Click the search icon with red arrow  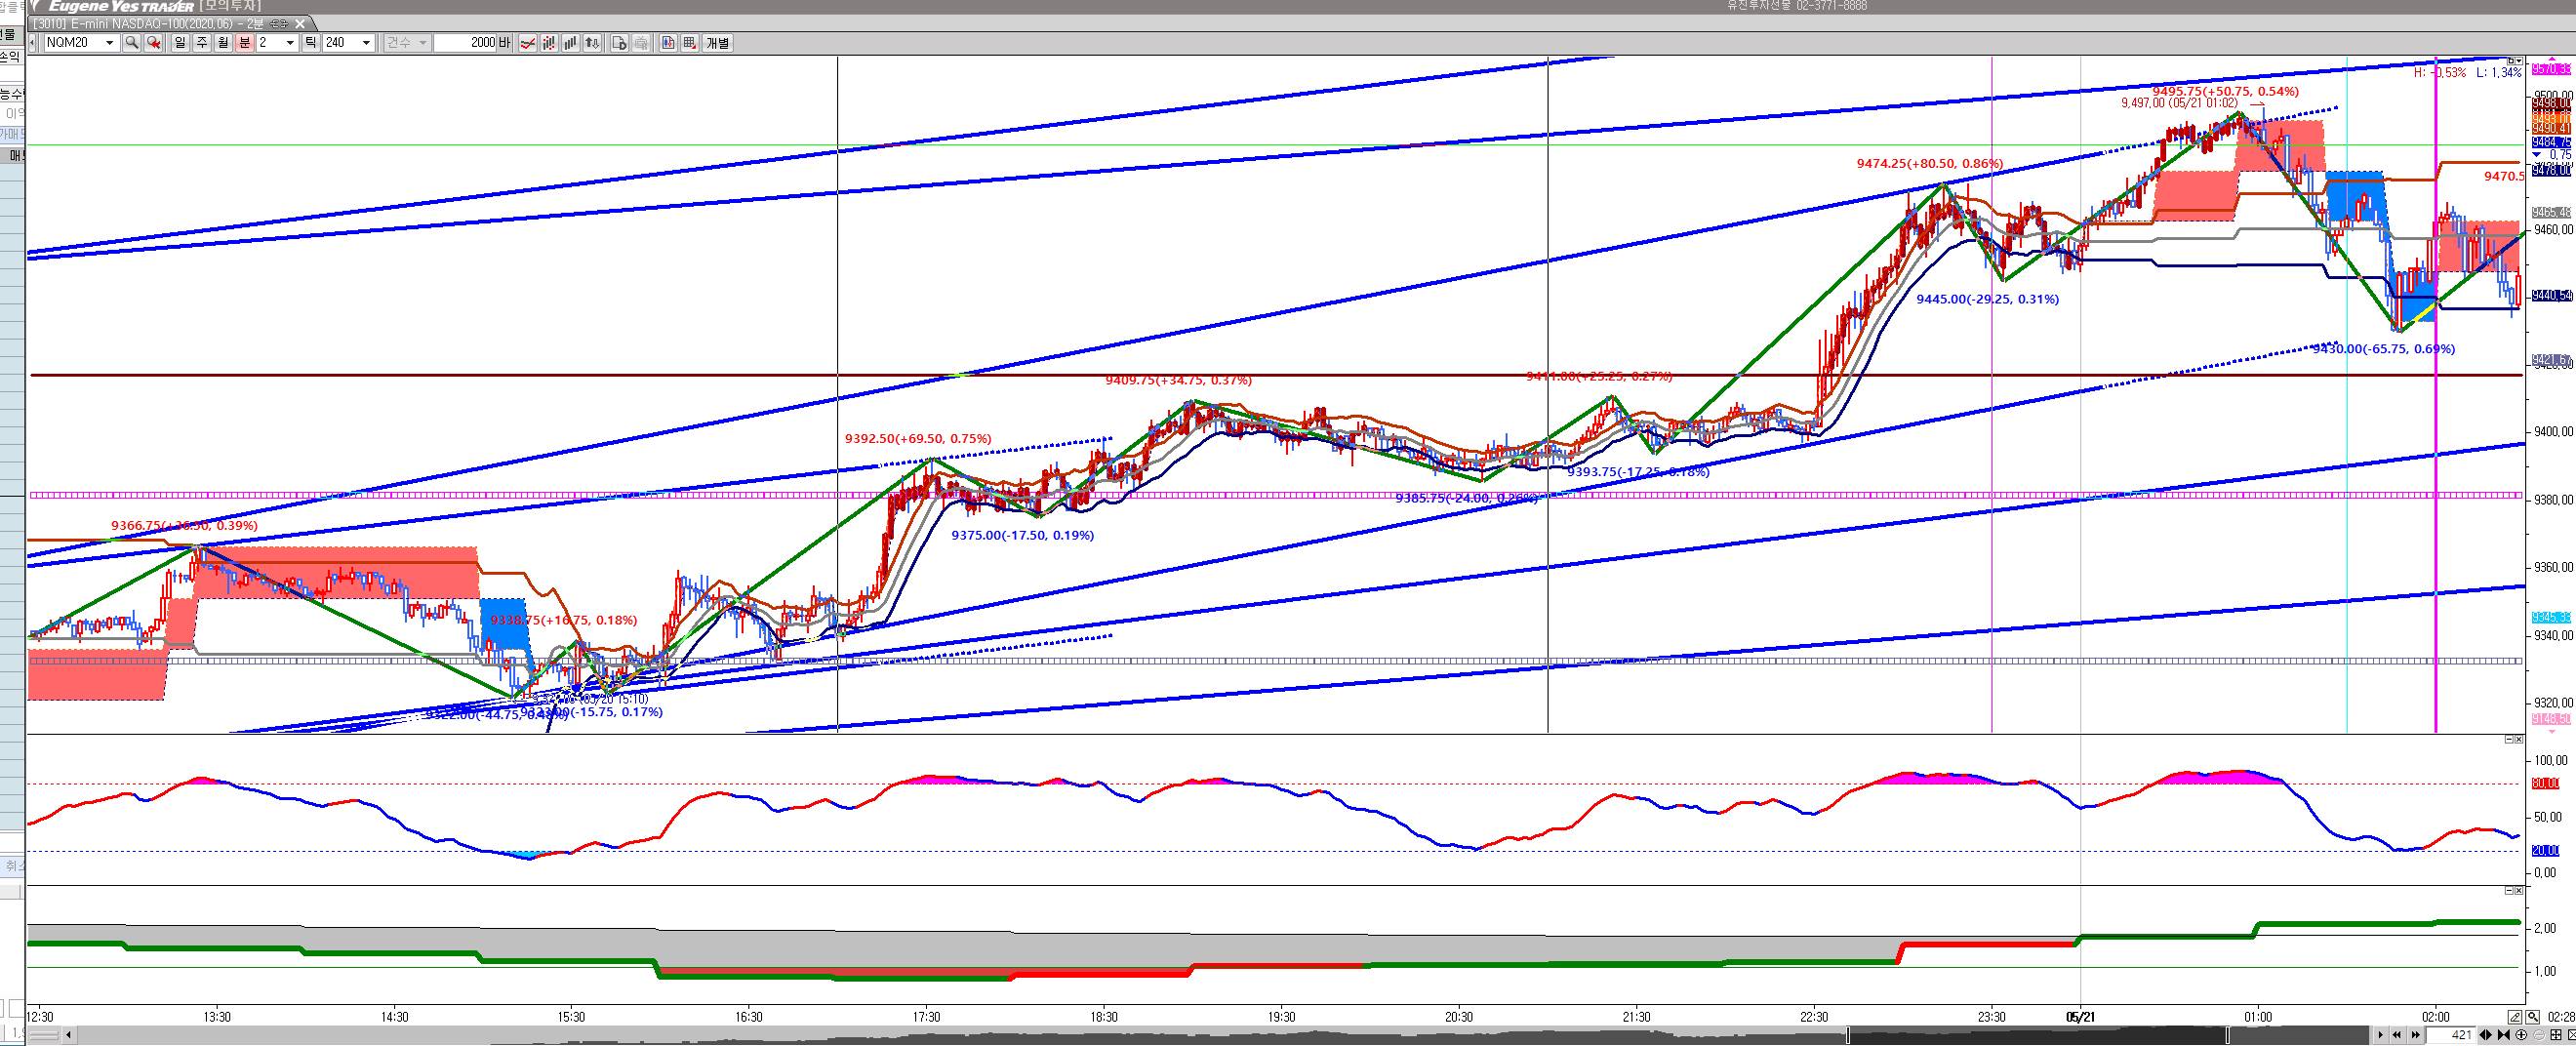153,43
